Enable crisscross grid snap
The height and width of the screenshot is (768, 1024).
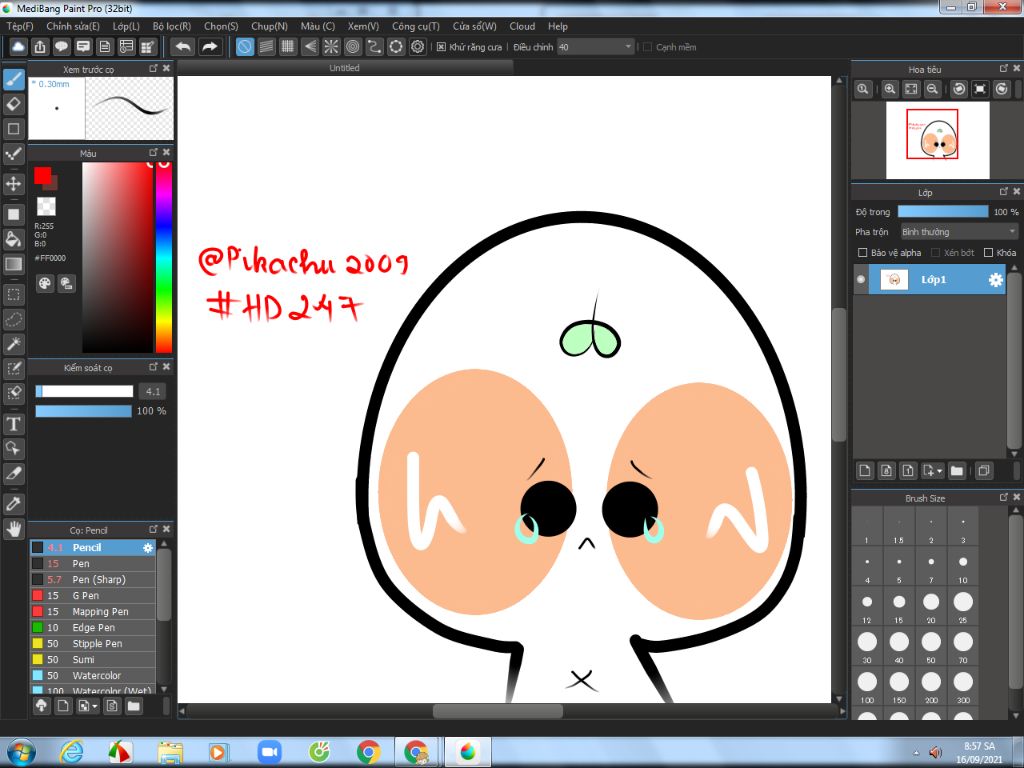click(287, 47)
